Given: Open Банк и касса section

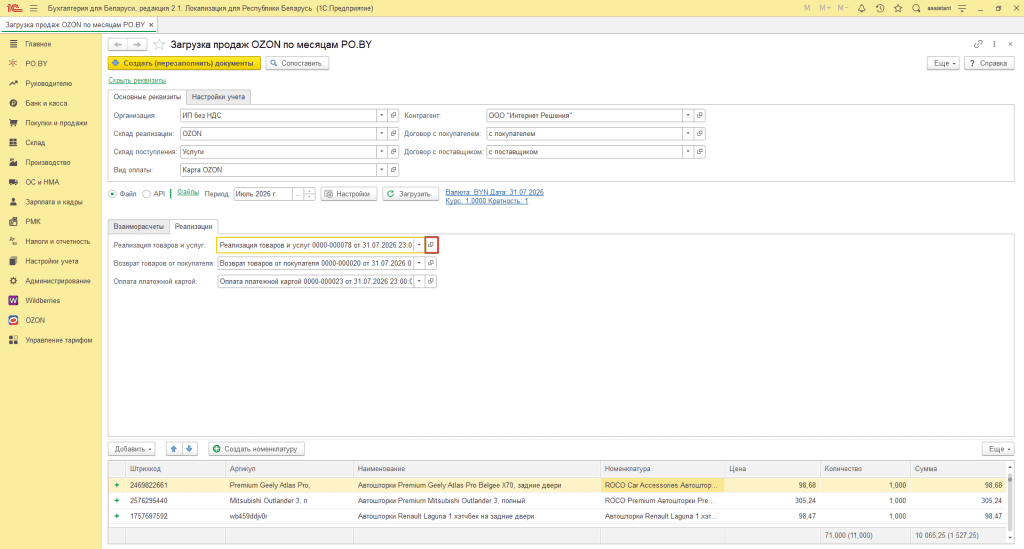Looking at the screenshot, I should (x=46, y=103).
